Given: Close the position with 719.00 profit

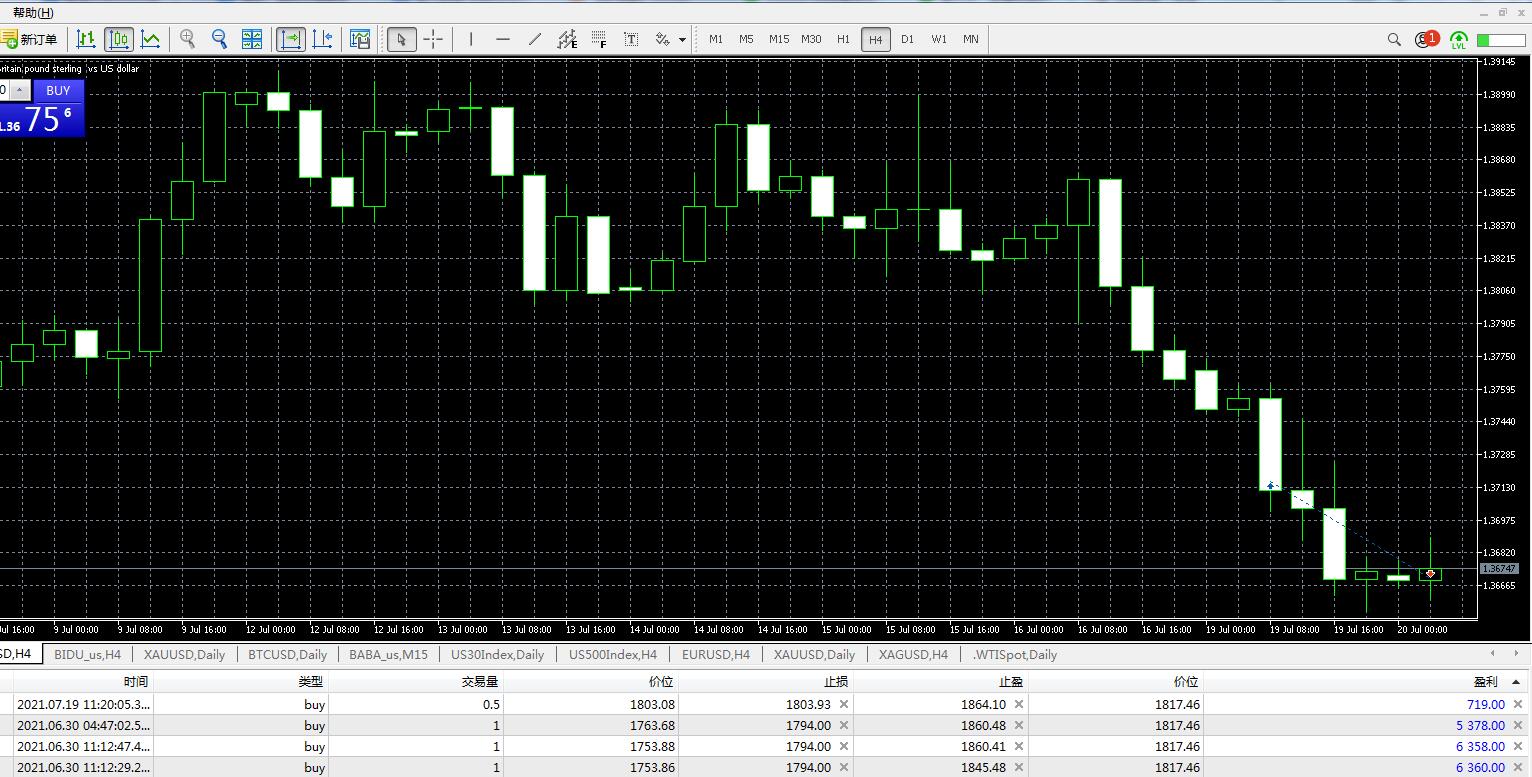Looking at the screenshot, I should [x=1517, y=704].
